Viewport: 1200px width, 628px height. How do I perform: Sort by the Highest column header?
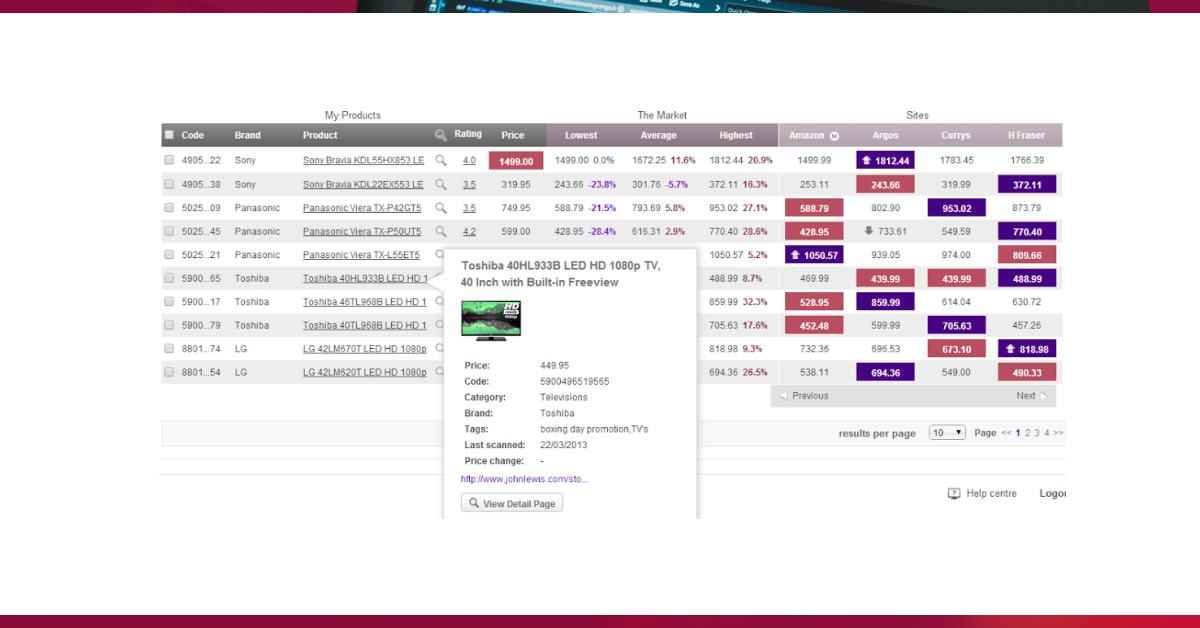(736, 135)
